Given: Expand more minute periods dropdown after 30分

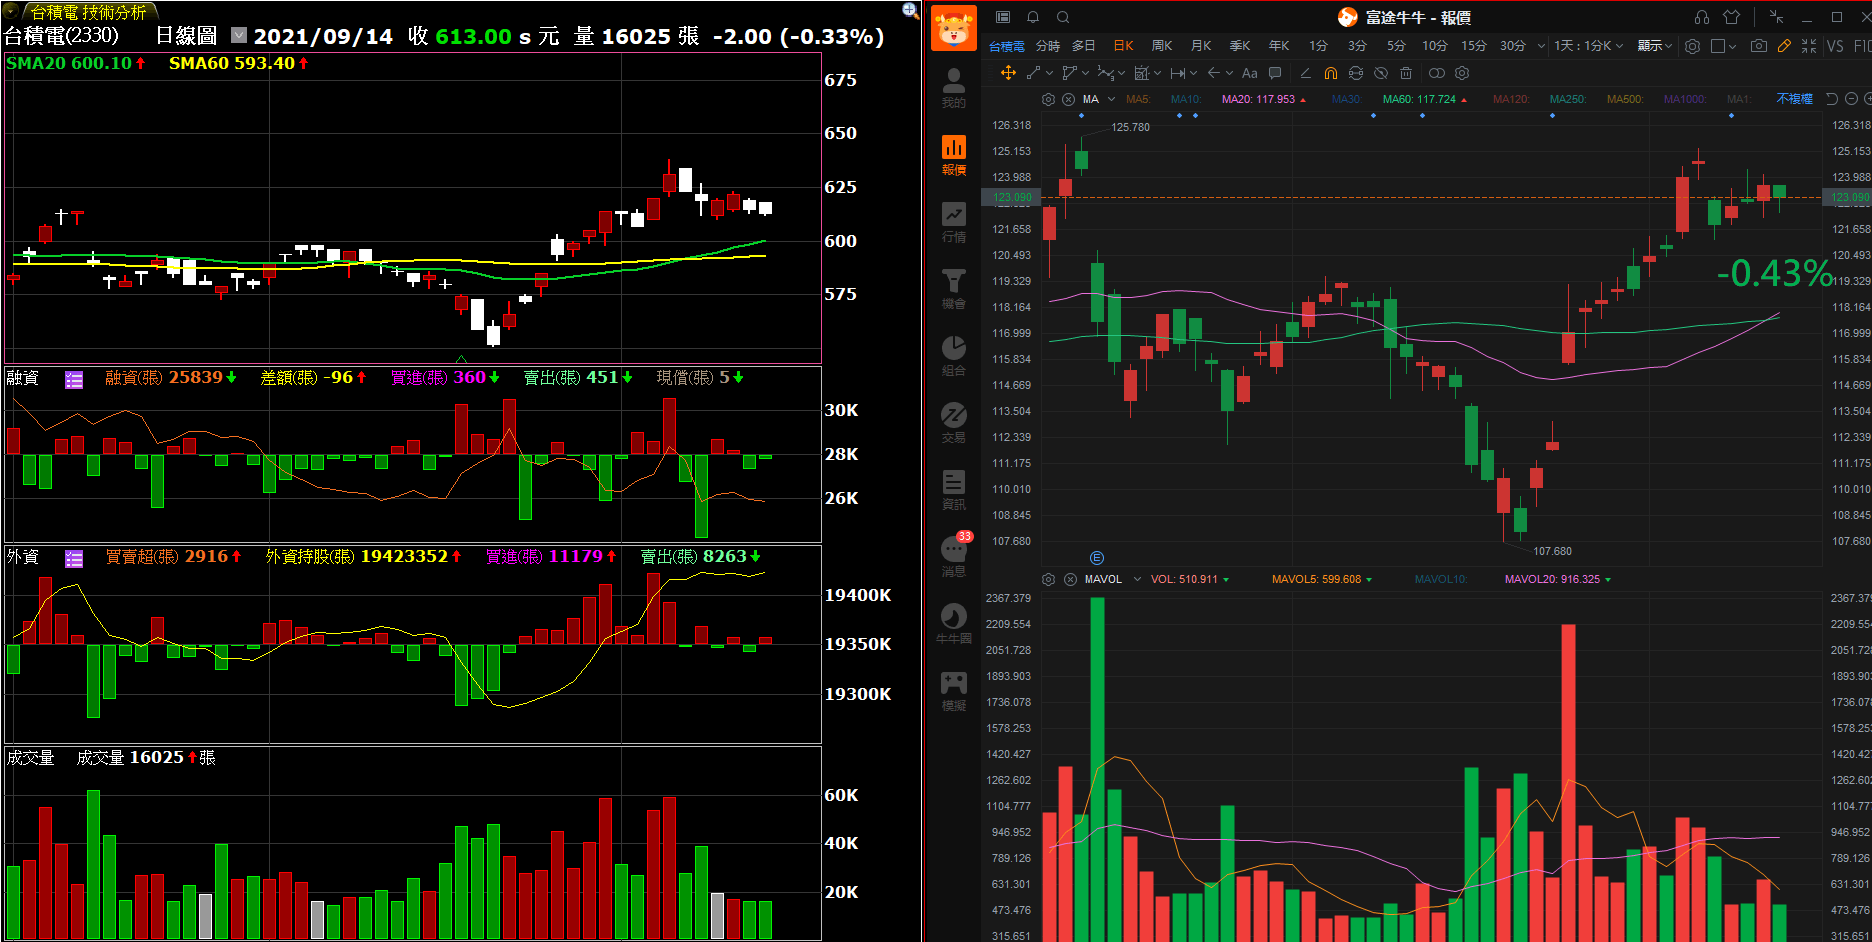Looking at the screenshot, I should click(x=1541, y=46).
